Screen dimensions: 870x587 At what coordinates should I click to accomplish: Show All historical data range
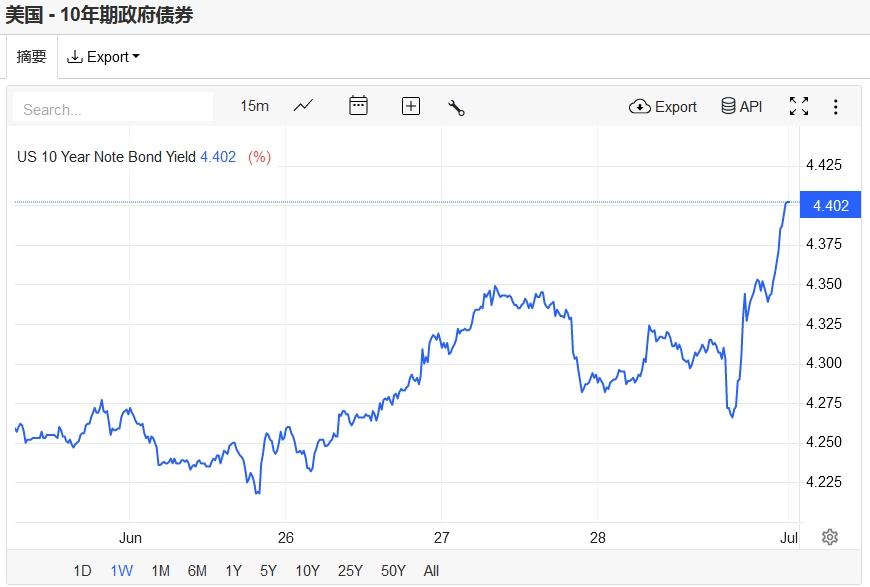pos(431,571)
